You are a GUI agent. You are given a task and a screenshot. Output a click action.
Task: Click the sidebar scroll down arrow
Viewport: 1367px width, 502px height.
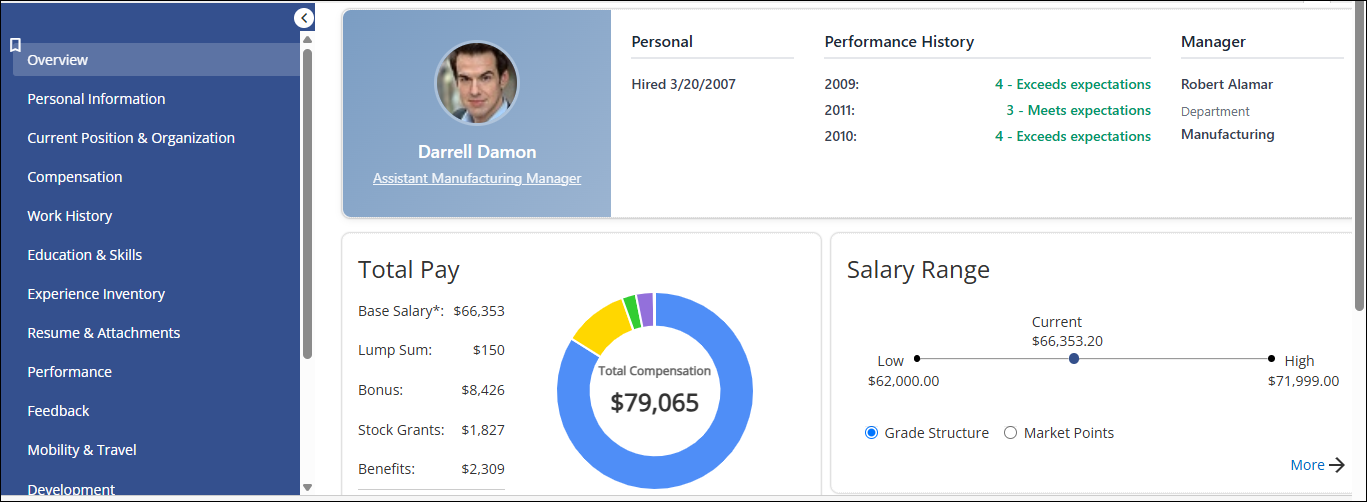[307, 488]
